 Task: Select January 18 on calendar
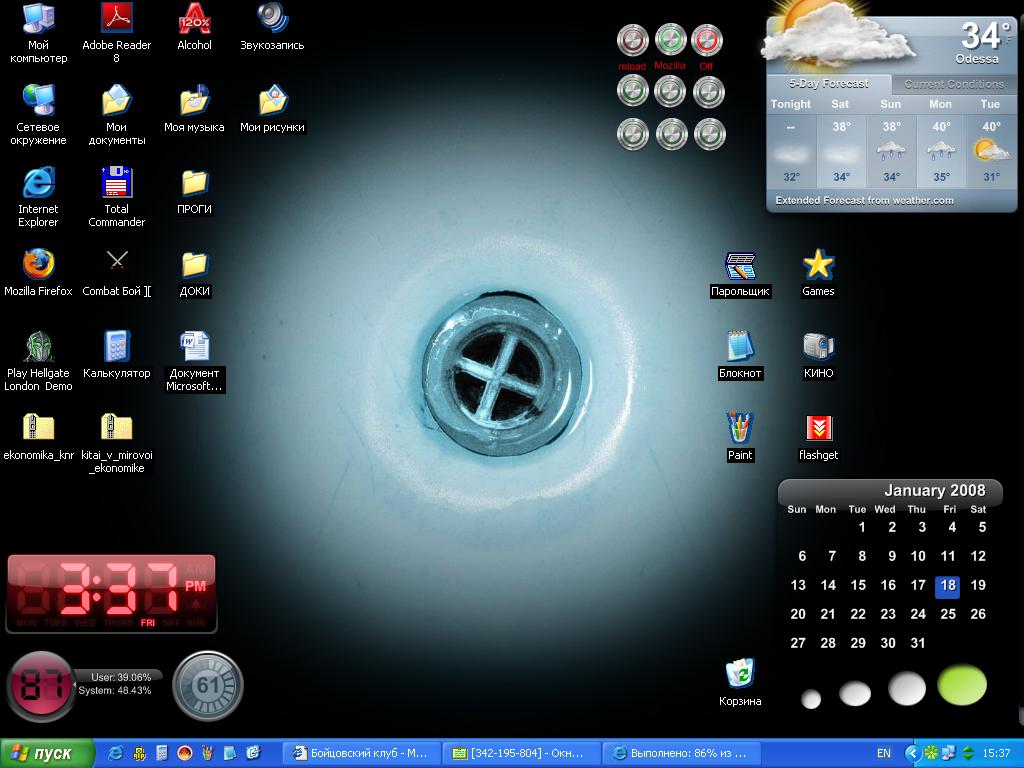pyautogui.click(x=948, y=585)
